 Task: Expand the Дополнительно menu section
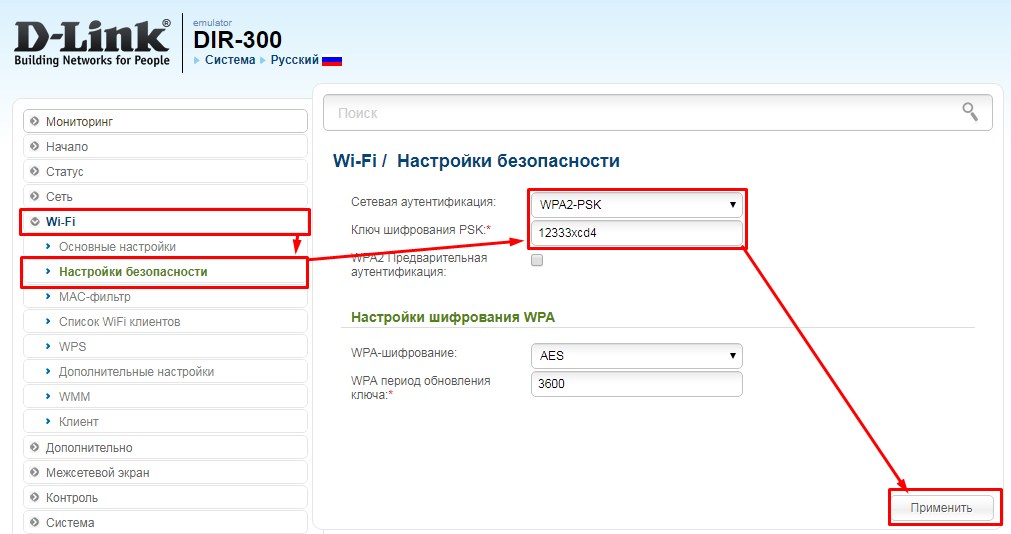tap(165, 447)
